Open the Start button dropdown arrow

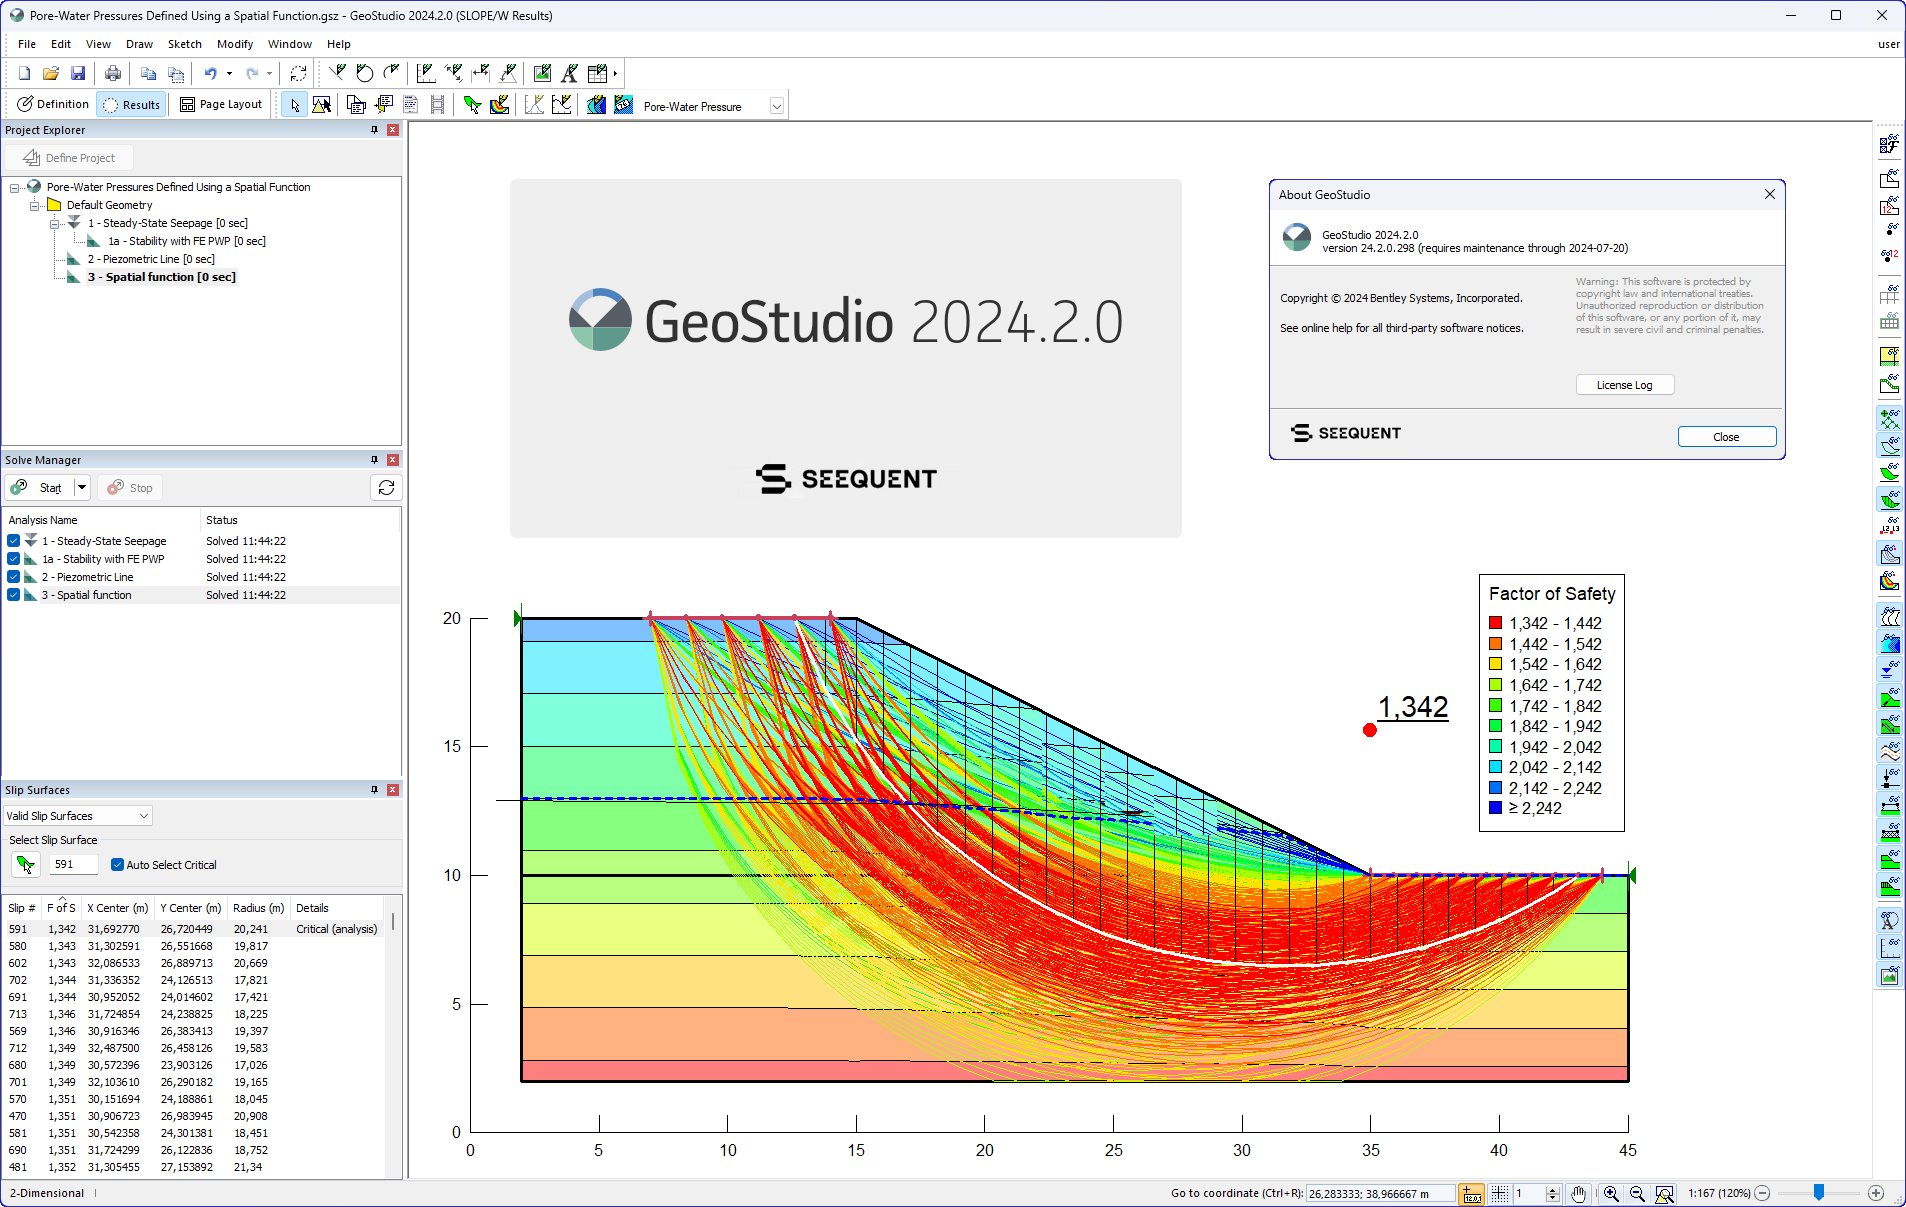coord(82,488)
